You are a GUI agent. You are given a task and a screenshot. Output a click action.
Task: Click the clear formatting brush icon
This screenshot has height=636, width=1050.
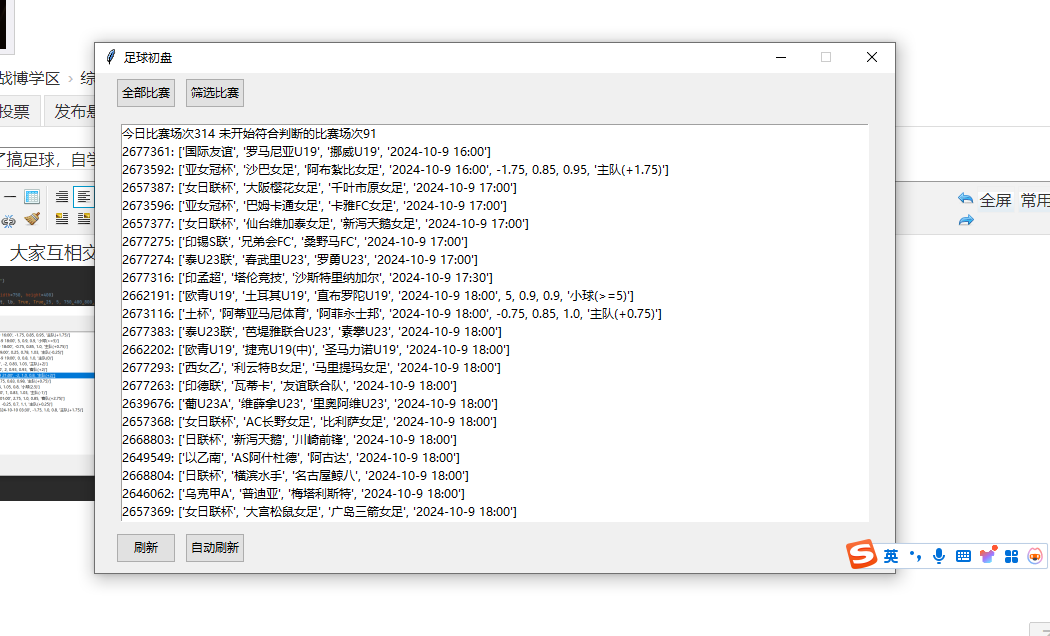32,219
